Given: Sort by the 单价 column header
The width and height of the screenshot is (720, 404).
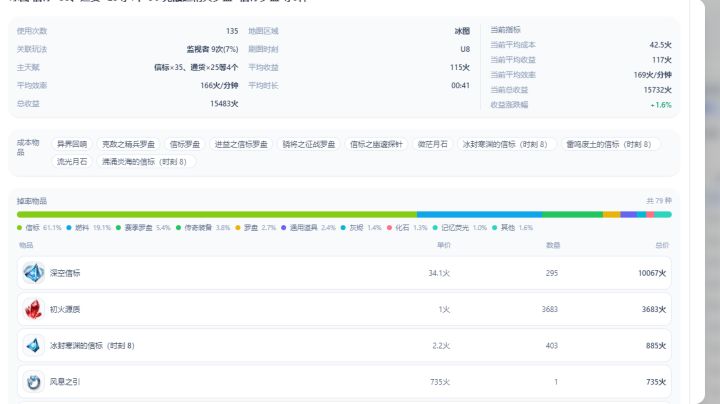Looking at the screenshot, I should coord(444,245).
